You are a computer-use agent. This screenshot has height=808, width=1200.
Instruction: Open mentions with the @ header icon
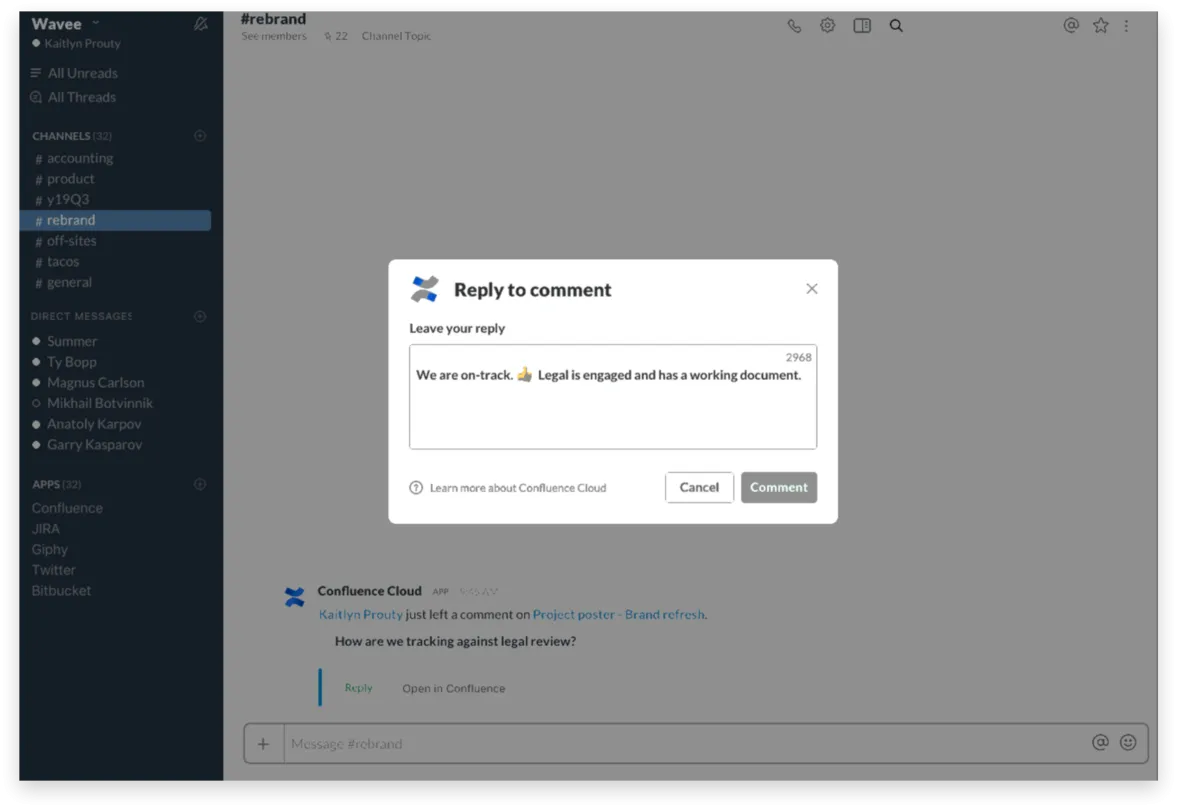point(1071,26)
